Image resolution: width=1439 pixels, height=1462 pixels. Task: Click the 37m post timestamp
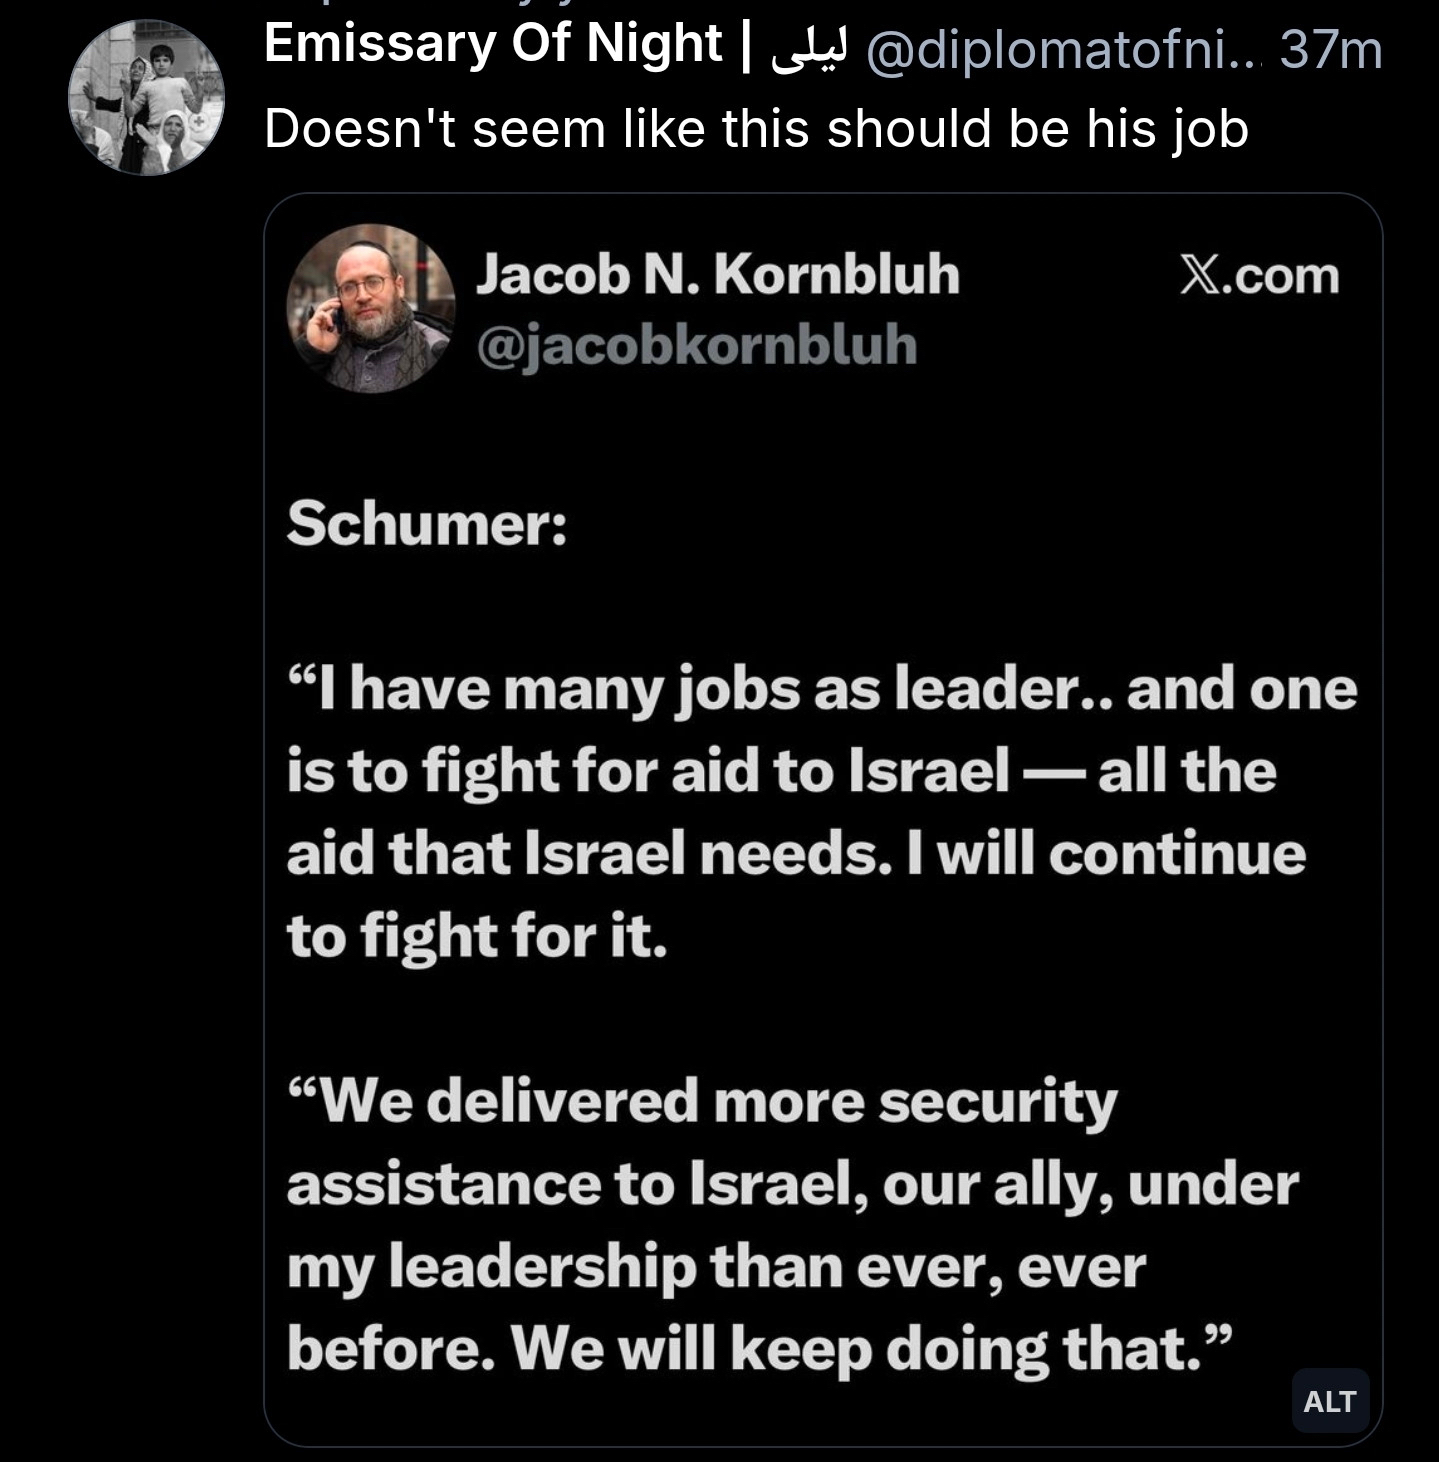click(1330, 48)
